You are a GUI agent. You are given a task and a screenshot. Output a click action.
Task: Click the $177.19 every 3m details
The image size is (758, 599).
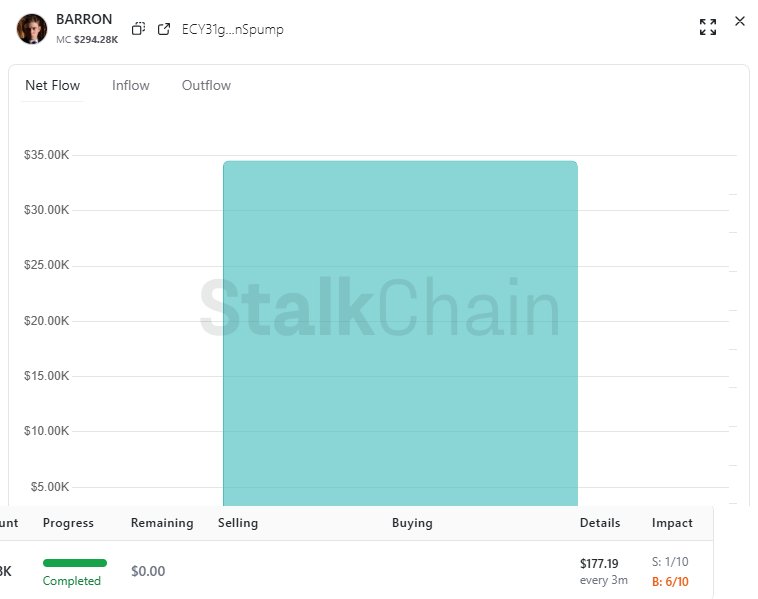pyautogui.click(x=600, y=571)
